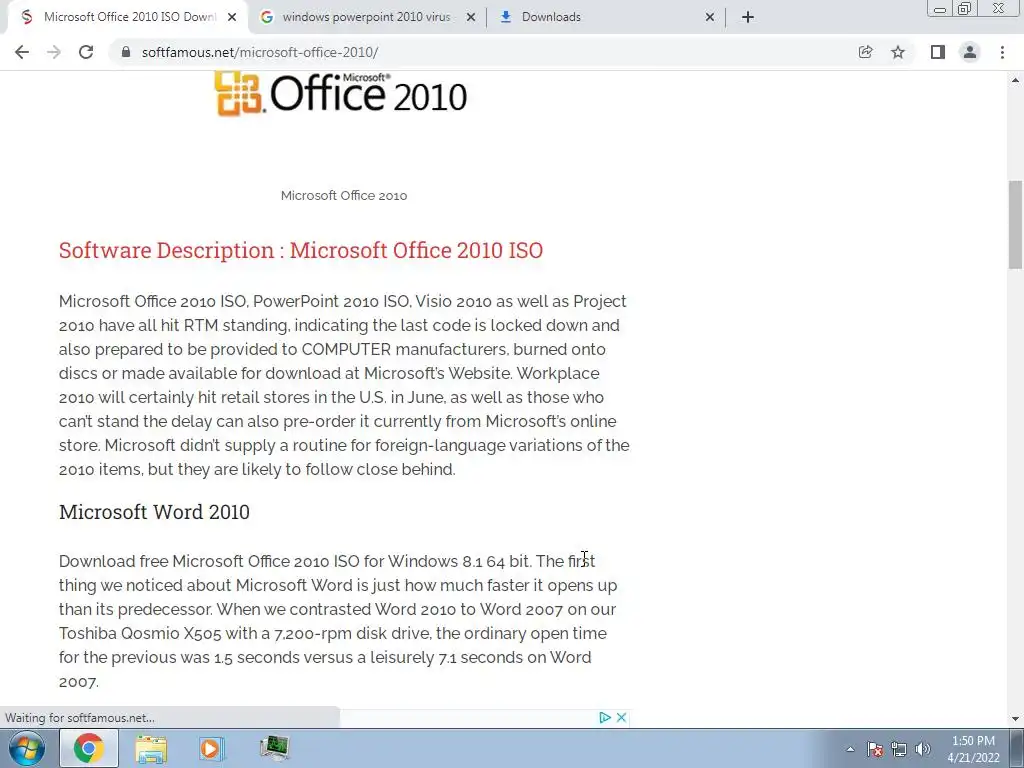Switch to the Downloads tab
The width and height of the screenshot is (1024, 768).
tap(606, 17)
